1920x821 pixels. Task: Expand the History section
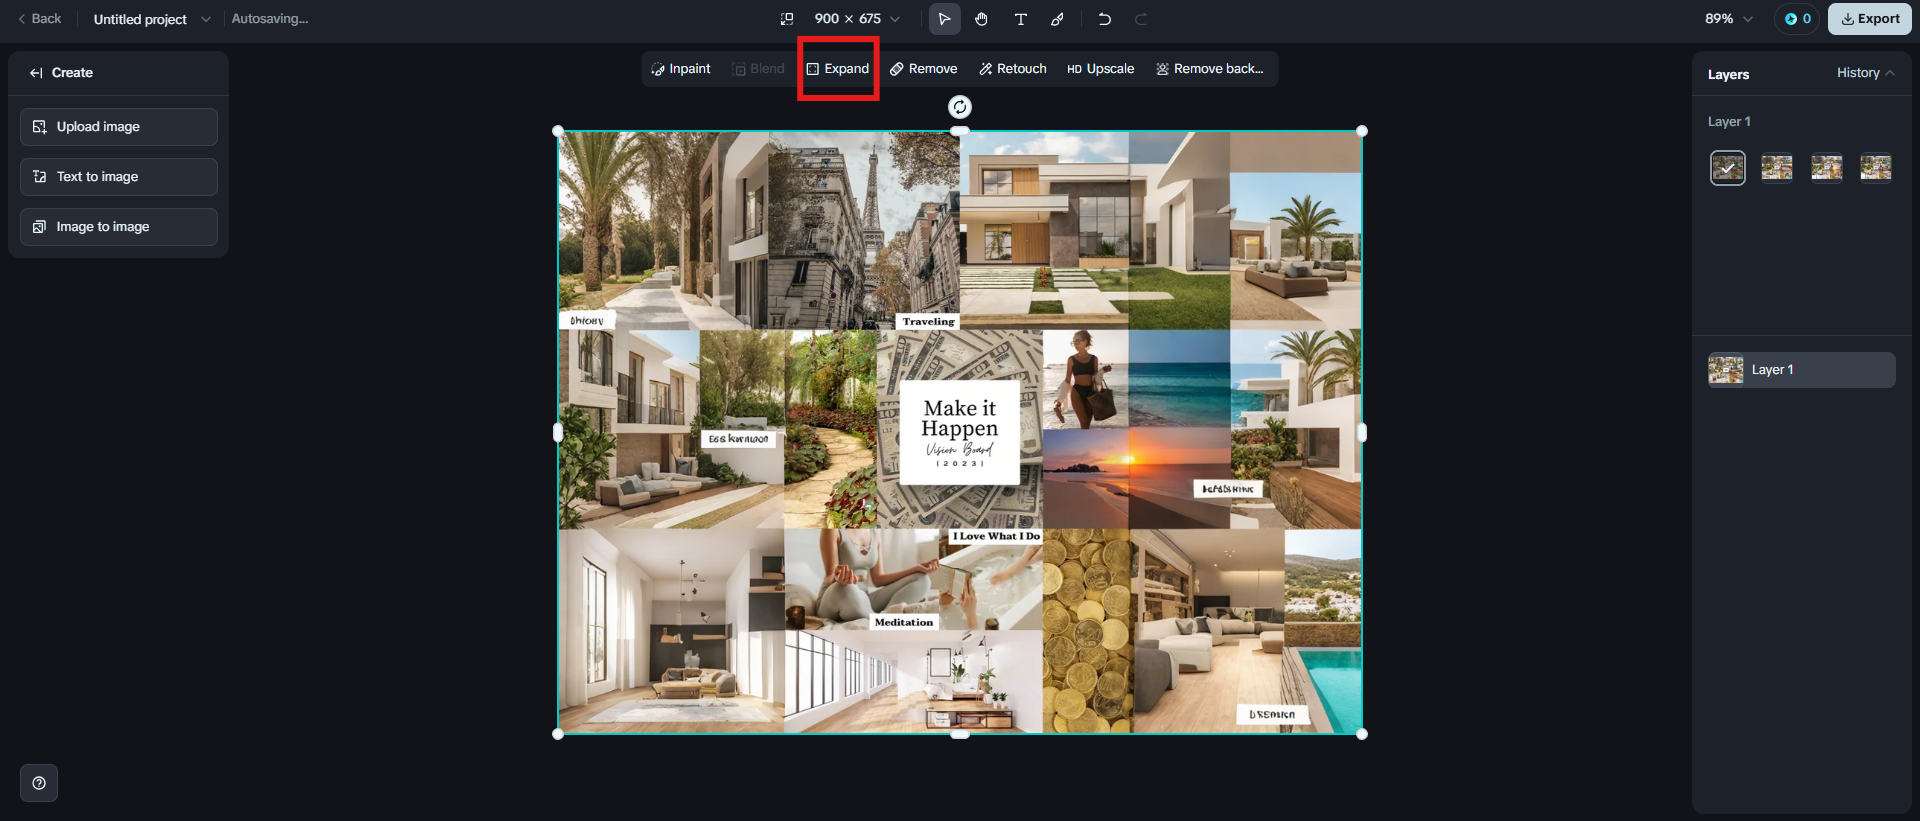pos(1866,73)
